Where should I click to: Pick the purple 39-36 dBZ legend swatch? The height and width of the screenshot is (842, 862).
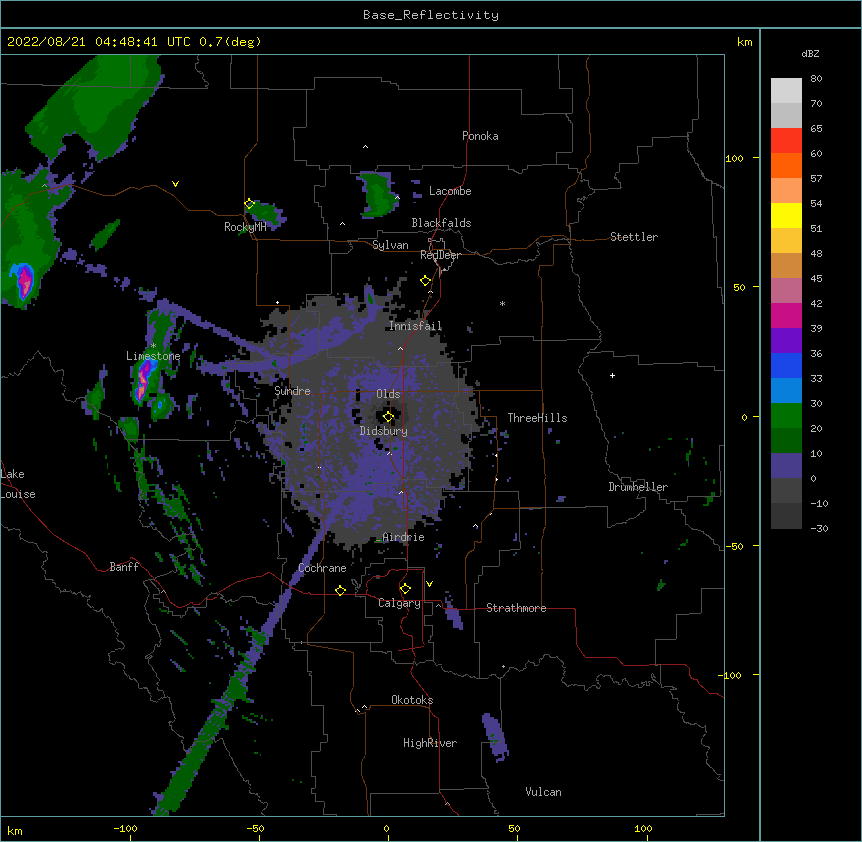coord(786,341)
